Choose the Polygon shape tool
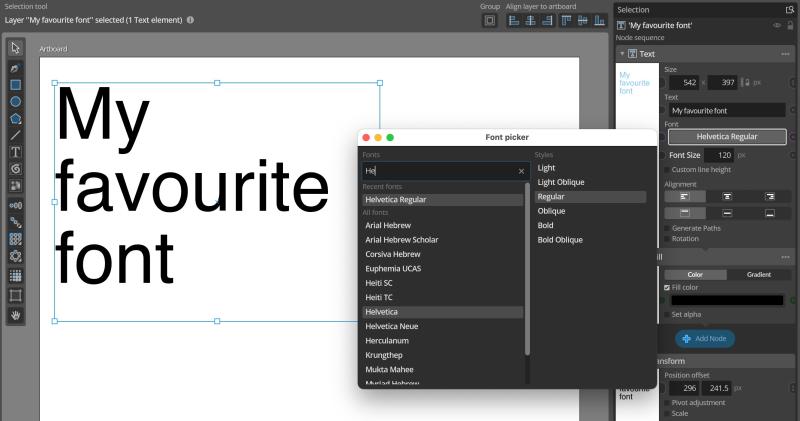 point(16,118)
